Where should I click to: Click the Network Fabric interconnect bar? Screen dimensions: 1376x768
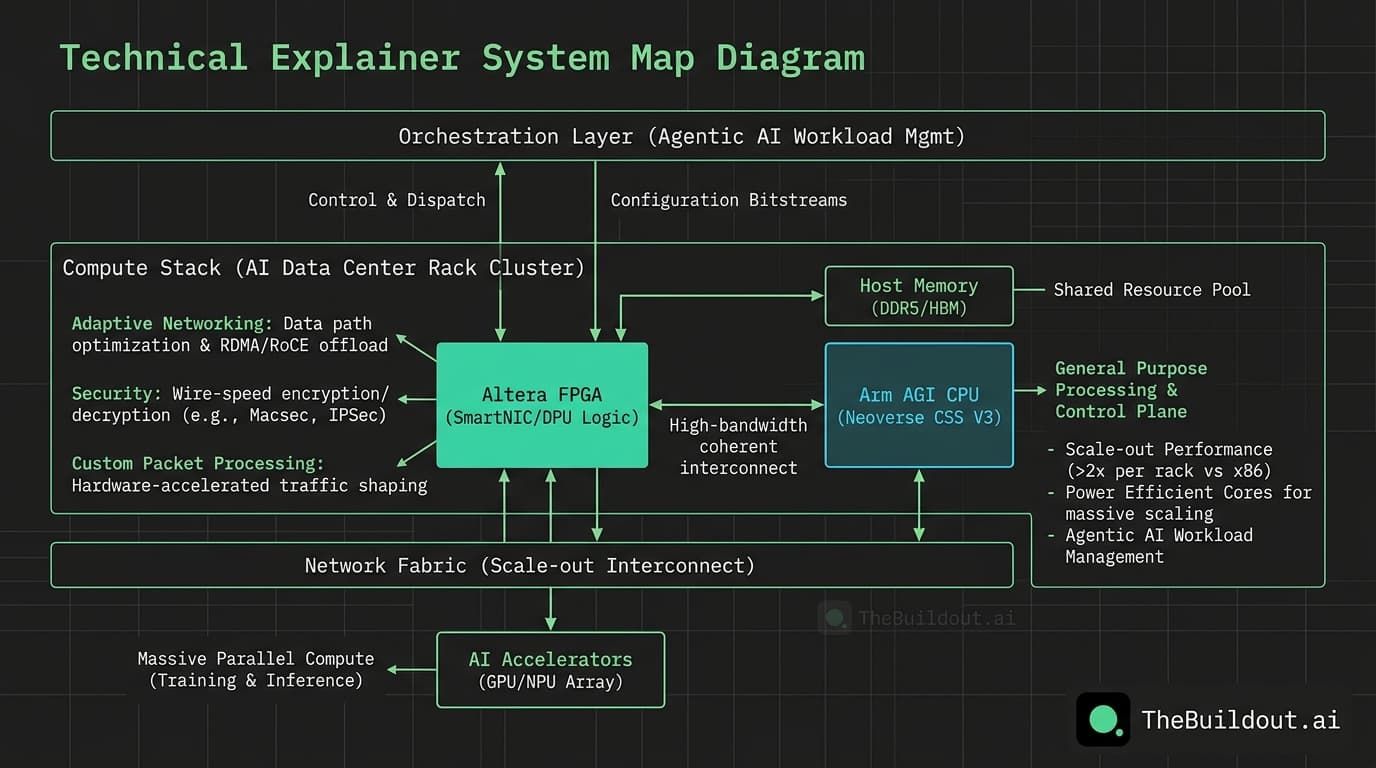(x=530, y=565)
